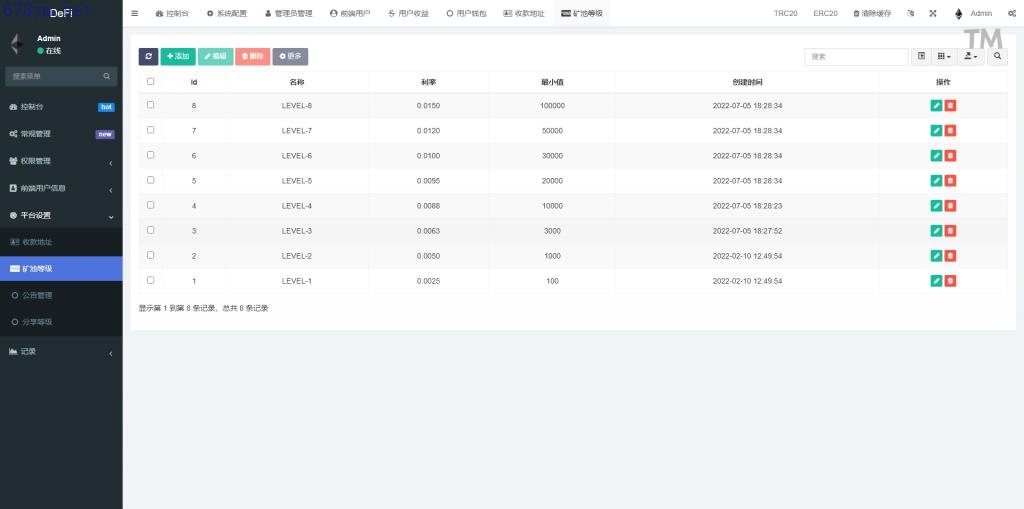Viewport: 1024px width, 509px height.
Task: Open the columns dropdown with grid icon
Action: tap(946, 57)
